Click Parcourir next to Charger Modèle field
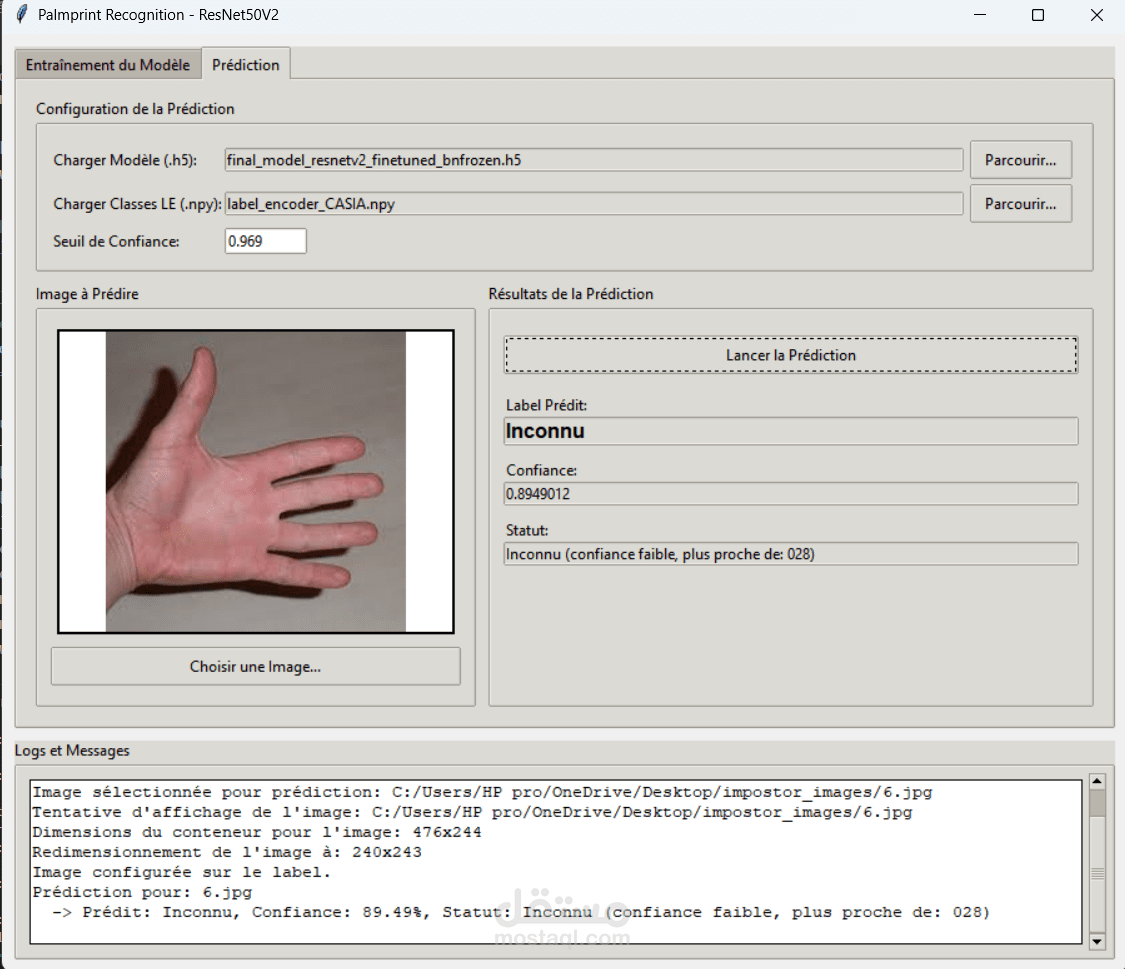Screen dimensions: 1125x969 pos(1020,160)
